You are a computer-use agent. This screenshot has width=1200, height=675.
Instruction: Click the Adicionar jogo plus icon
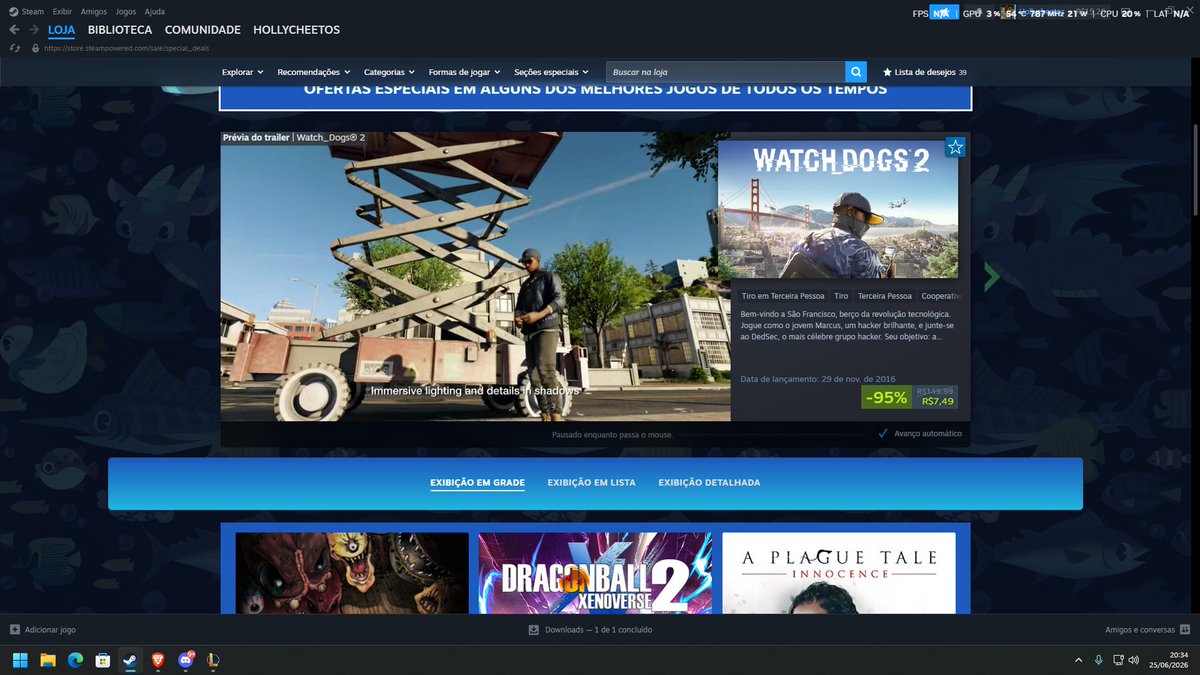point(15,630)
